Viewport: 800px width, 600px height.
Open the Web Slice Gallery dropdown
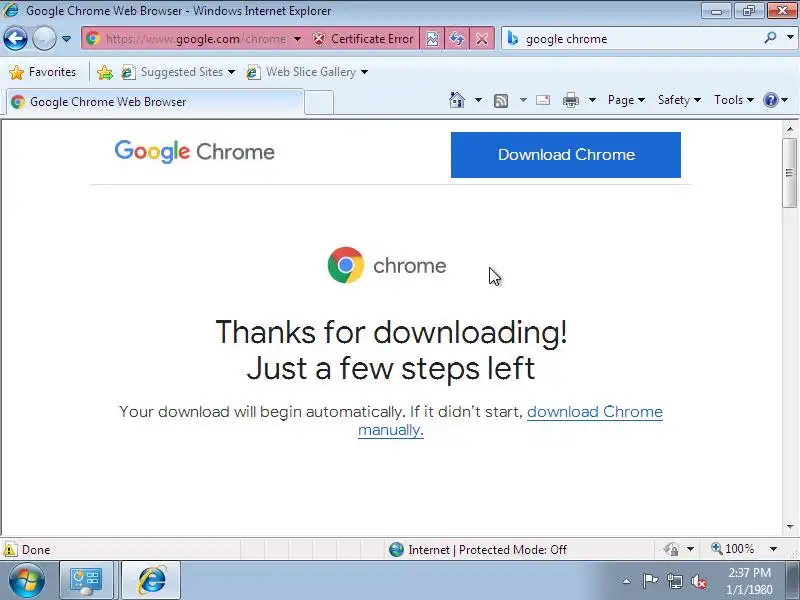point(307,72)
